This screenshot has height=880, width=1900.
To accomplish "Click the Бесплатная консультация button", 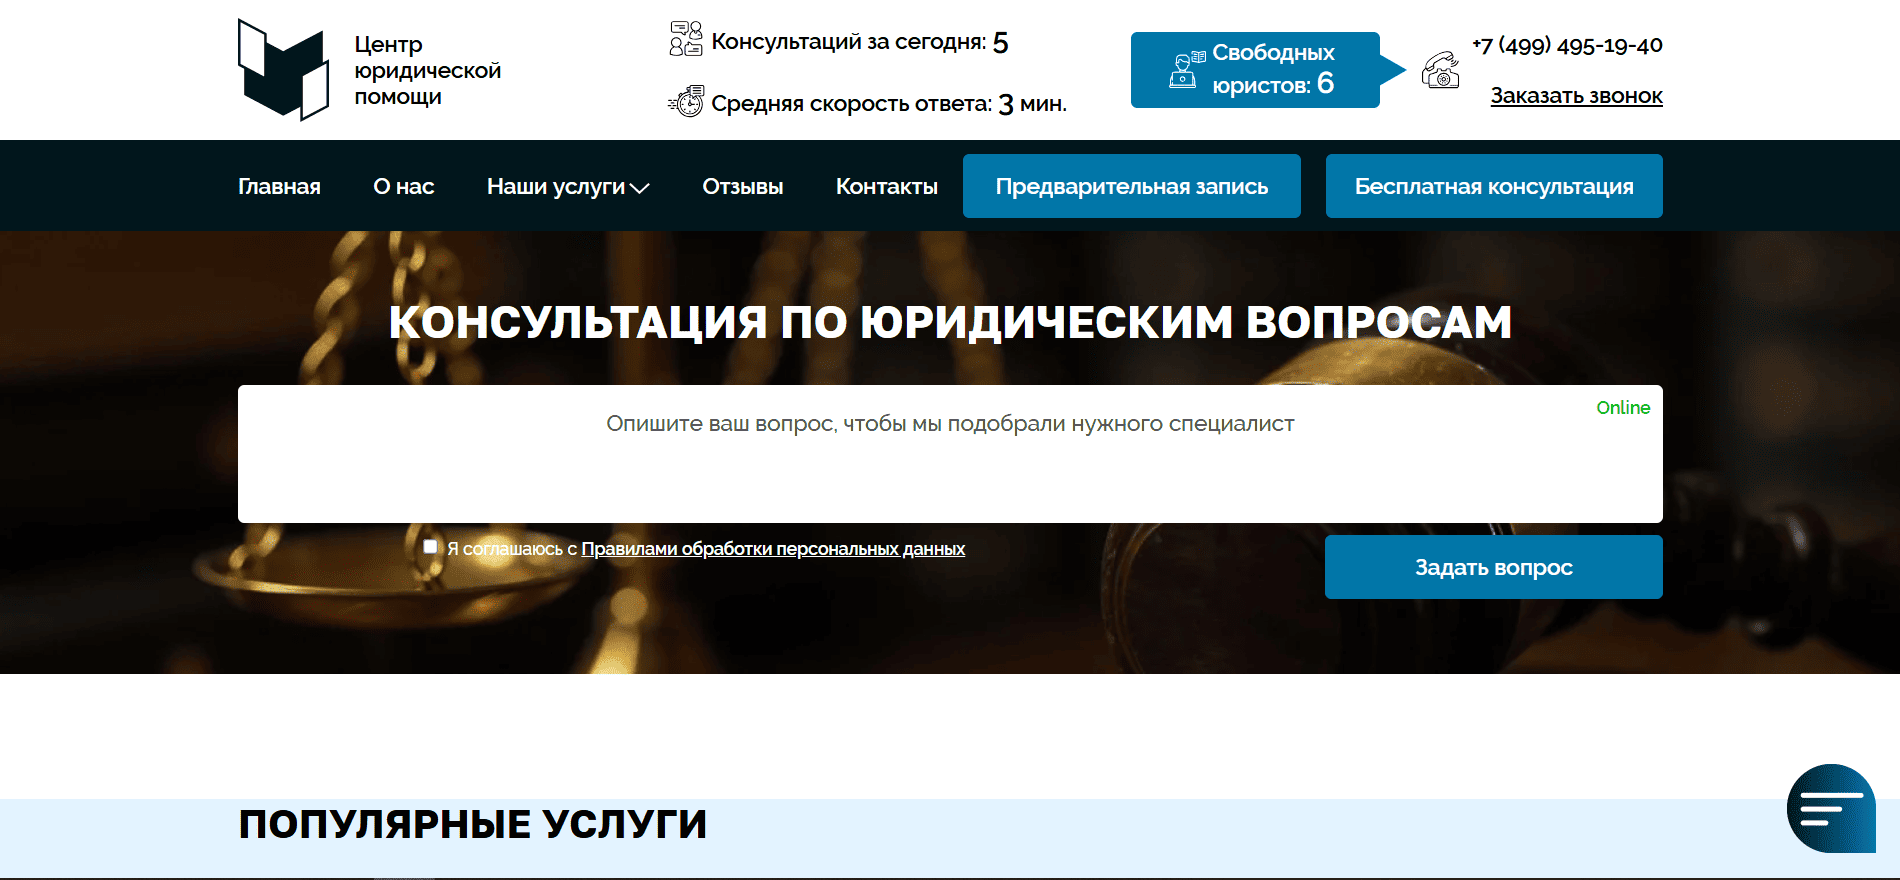I will coord(1493,186).
